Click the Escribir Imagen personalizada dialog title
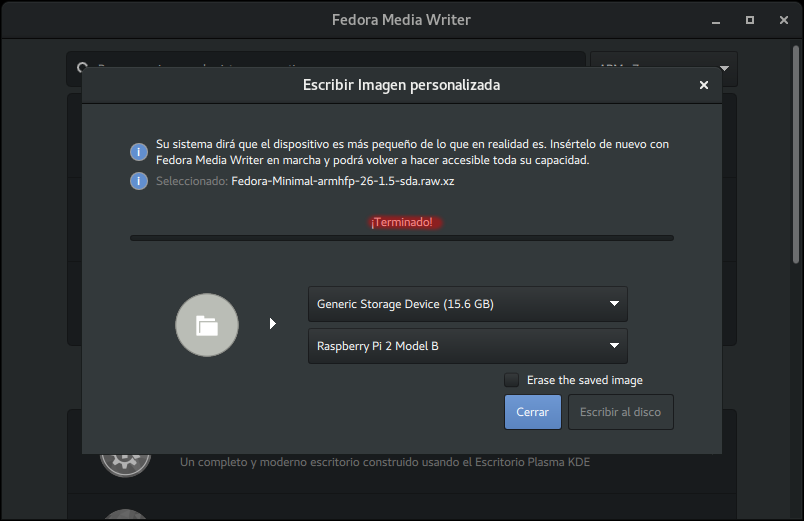 [401, 85]
